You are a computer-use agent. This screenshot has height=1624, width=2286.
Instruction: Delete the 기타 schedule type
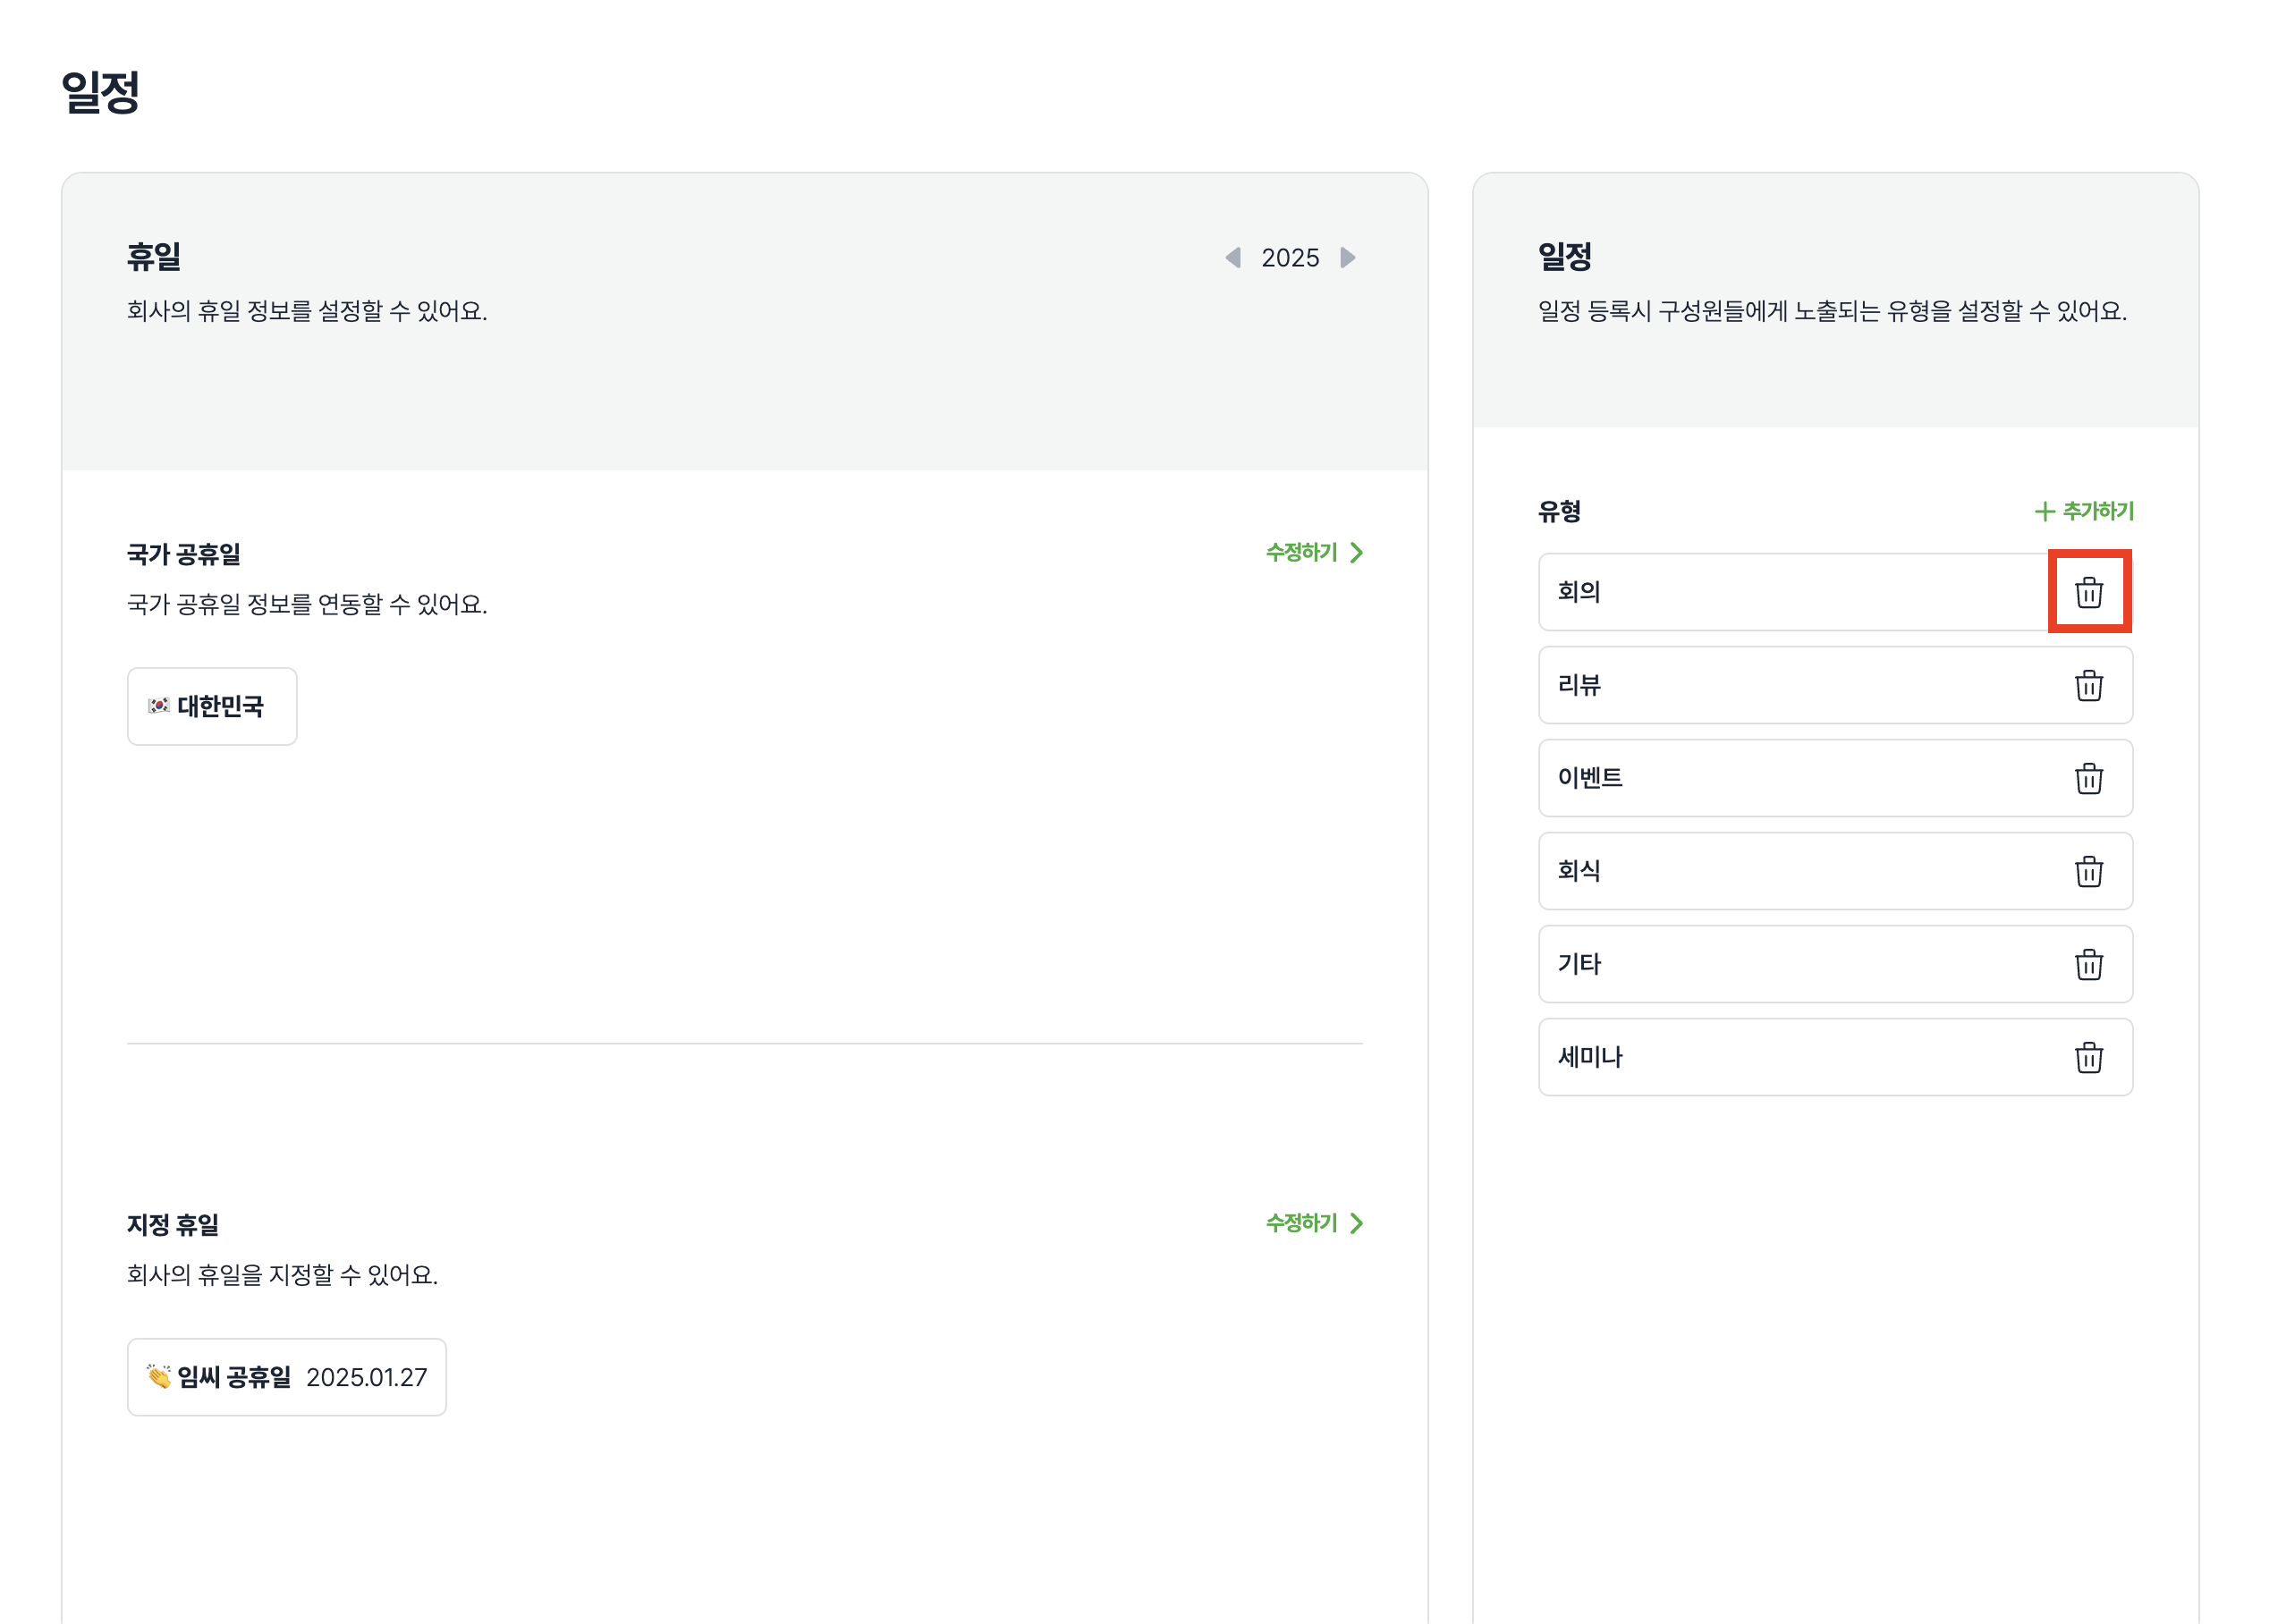click(x=2088, y=964)
